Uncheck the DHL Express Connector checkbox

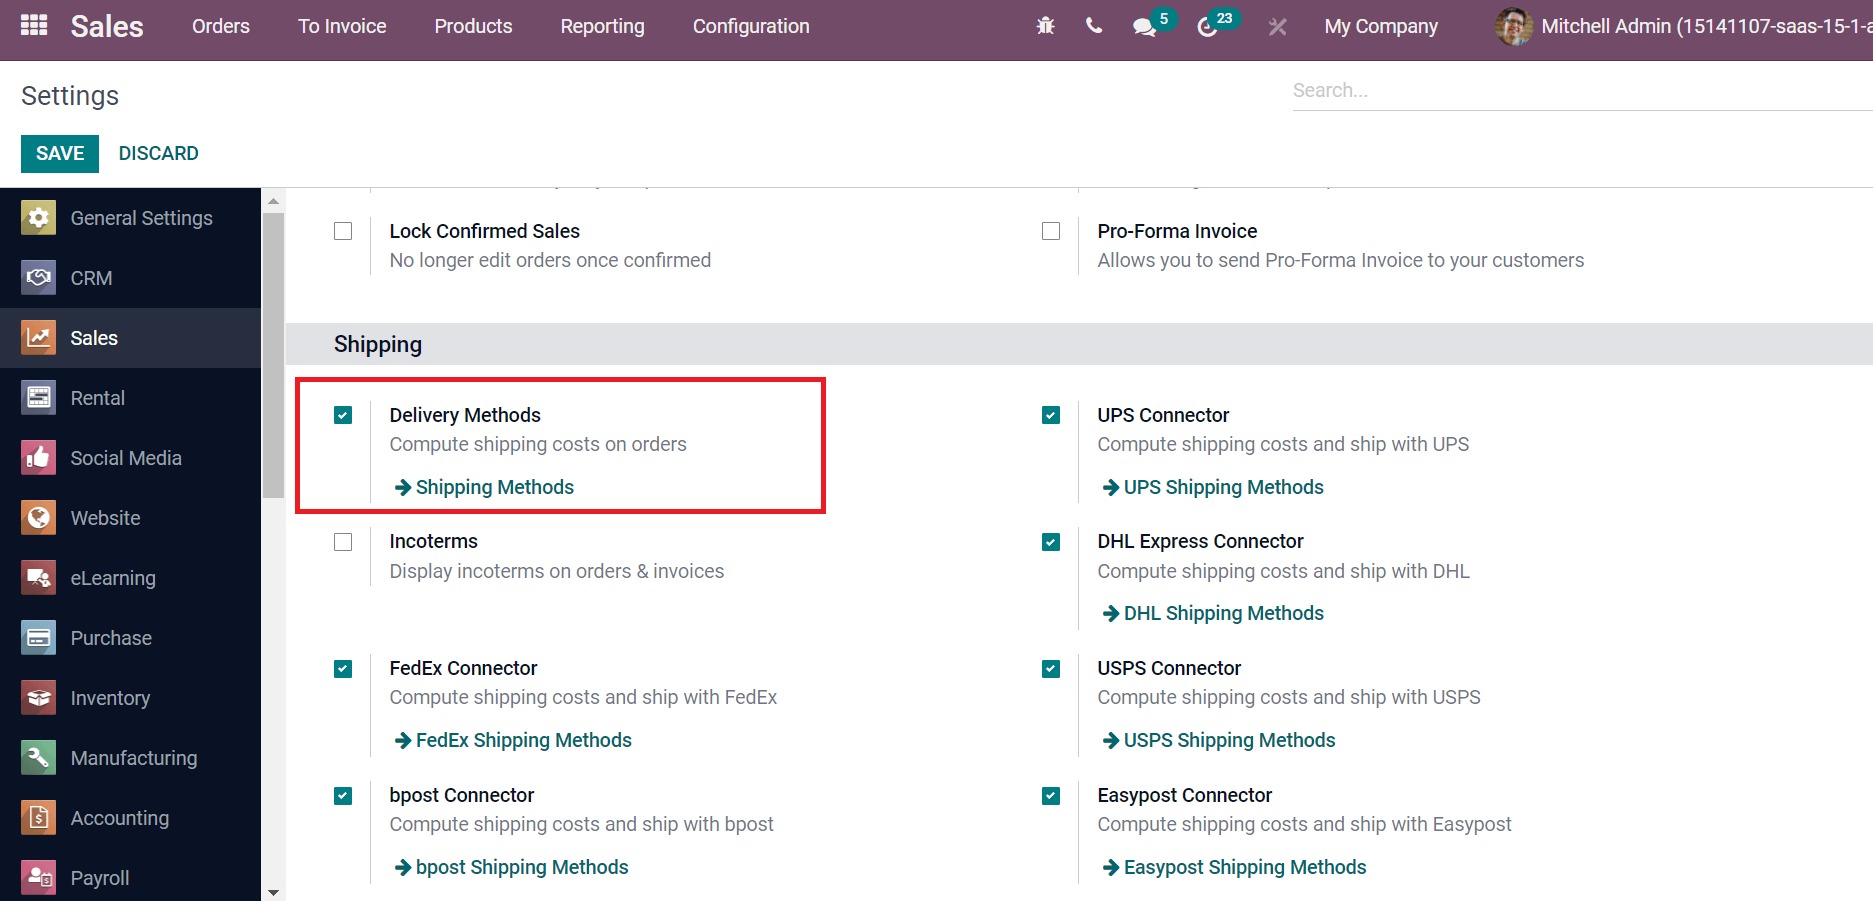[x=1051, y=542]
